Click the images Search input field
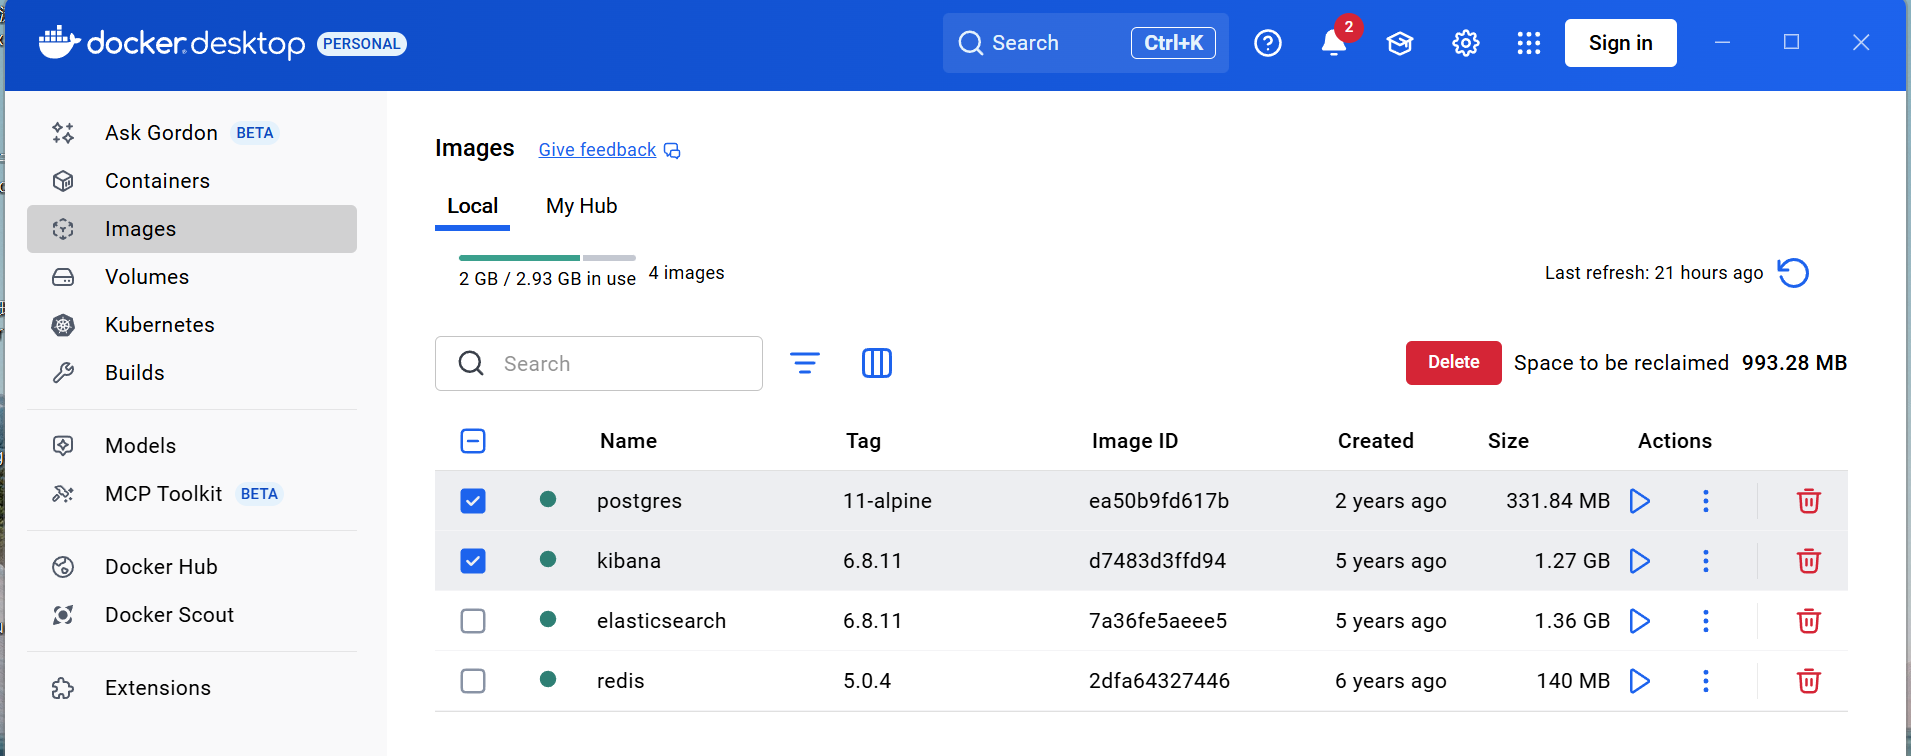 [x=599, y=363]
